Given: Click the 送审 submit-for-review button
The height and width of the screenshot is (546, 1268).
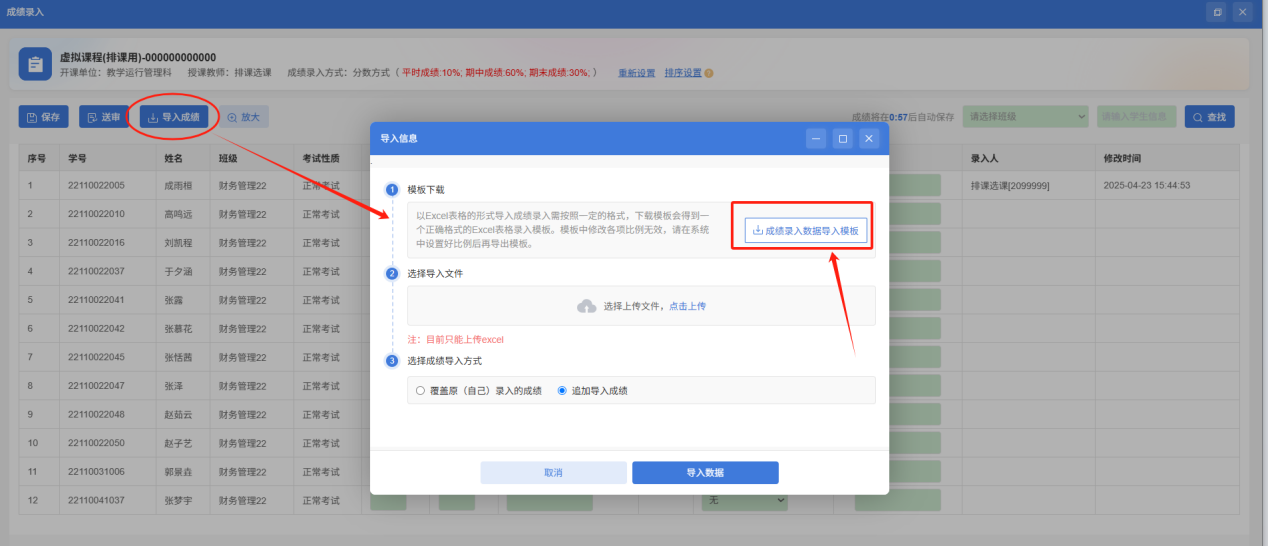Looking at the screenshot, I should click(x=104, y=117).
